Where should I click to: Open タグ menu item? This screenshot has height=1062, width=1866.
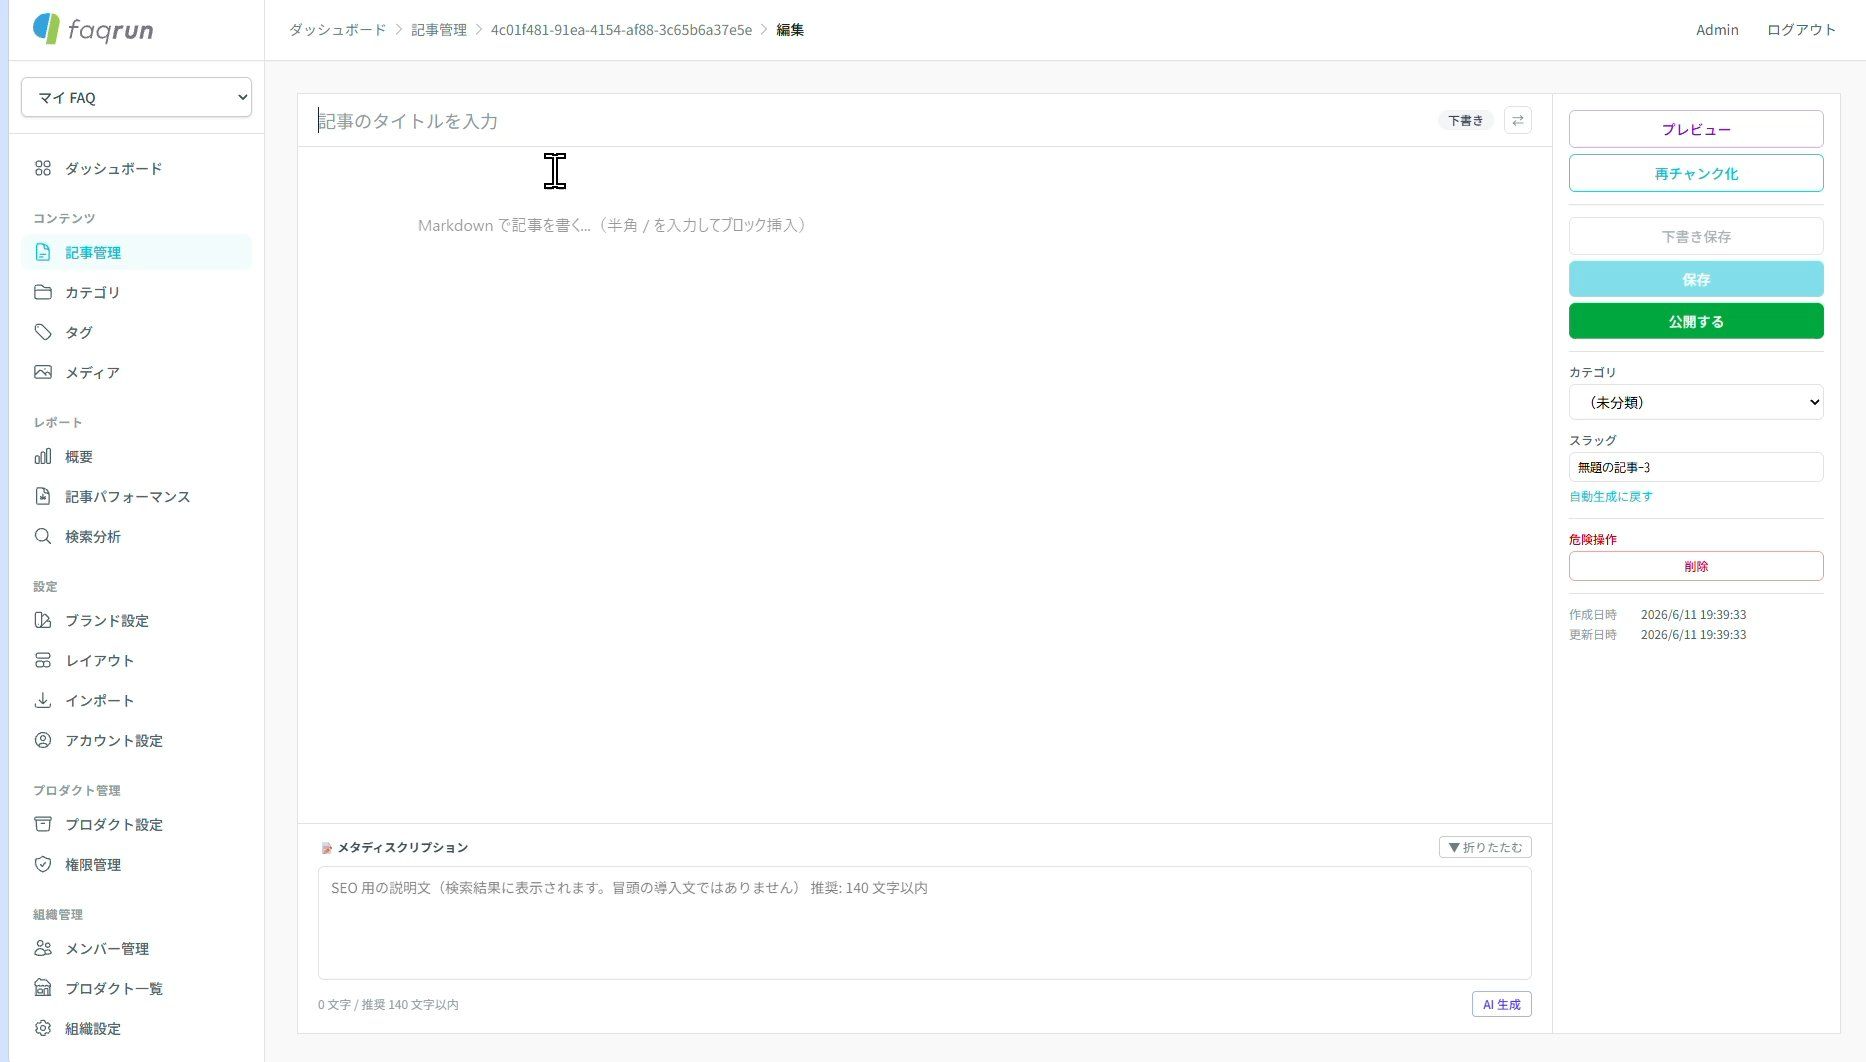(x=136, y=332)
